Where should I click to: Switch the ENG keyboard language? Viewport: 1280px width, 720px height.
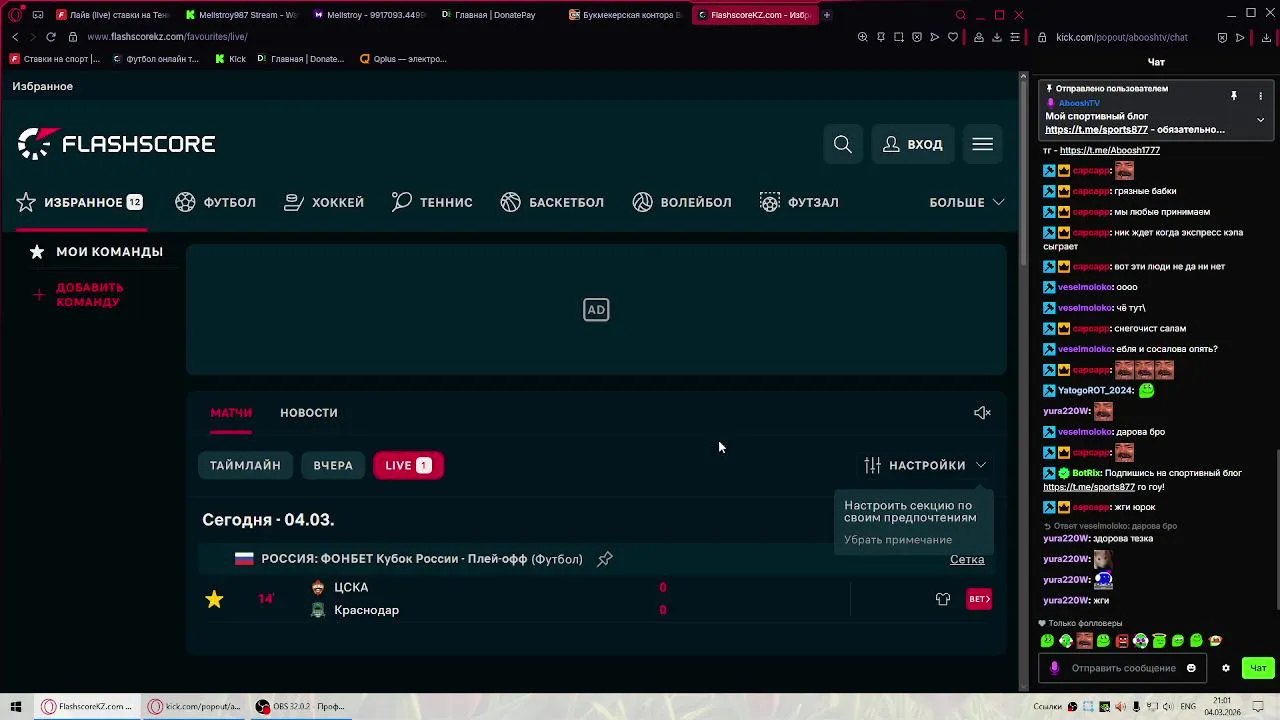click(1188, 707)
